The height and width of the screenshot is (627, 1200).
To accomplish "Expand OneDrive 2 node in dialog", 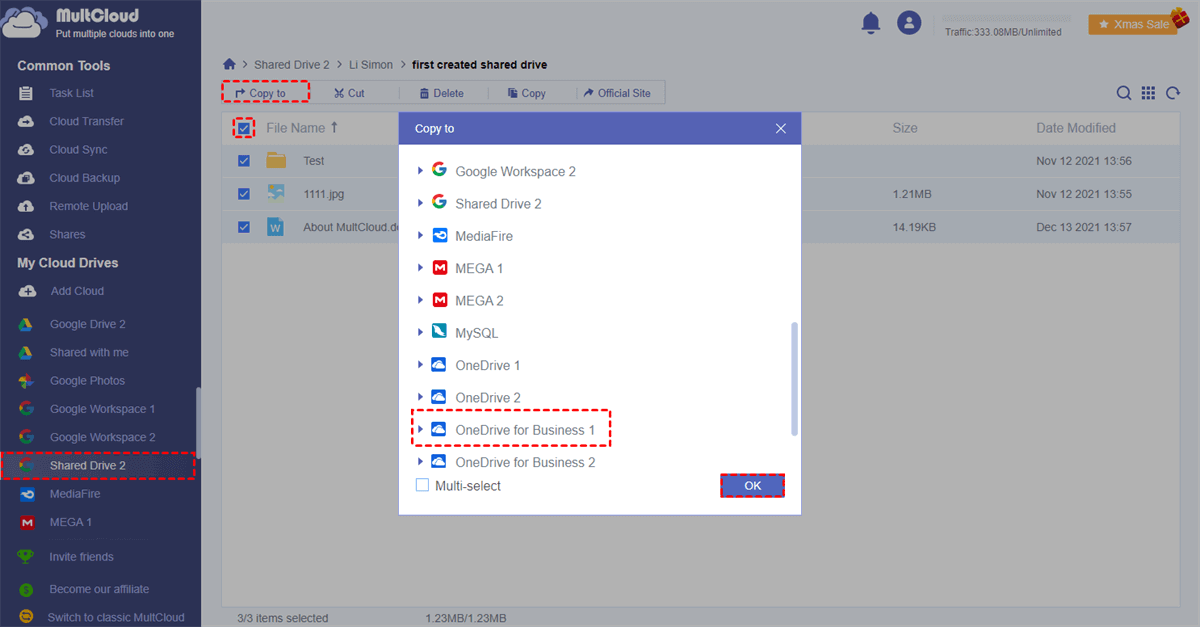I will coord(420,397).
